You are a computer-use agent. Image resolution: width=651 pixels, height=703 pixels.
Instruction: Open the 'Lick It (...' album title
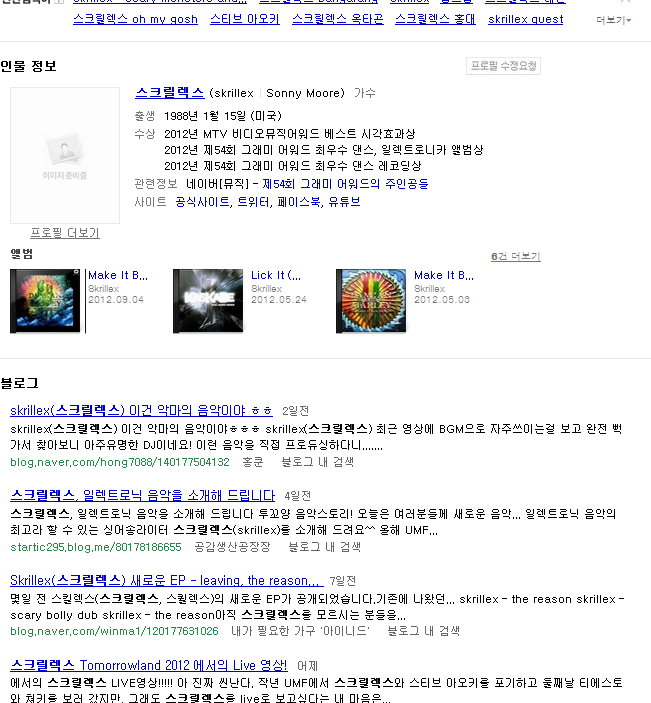coord(276,275)
